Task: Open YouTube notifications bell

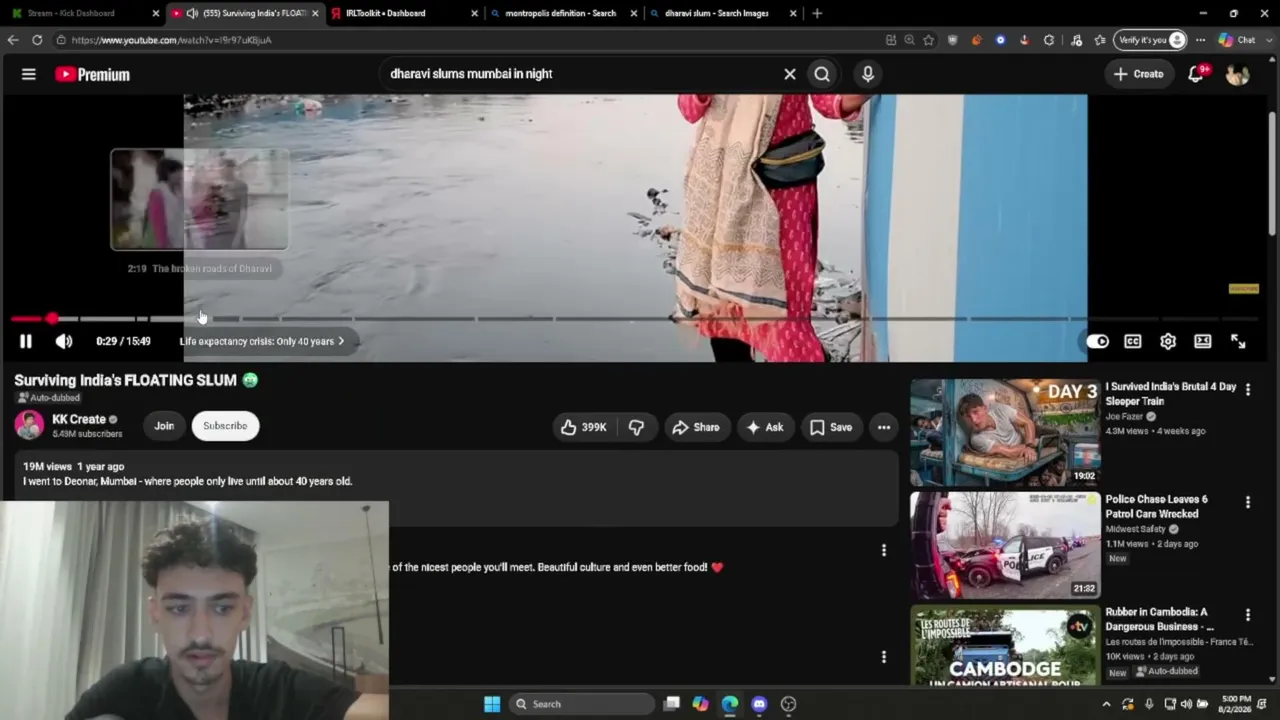Action: point(1196,74)
